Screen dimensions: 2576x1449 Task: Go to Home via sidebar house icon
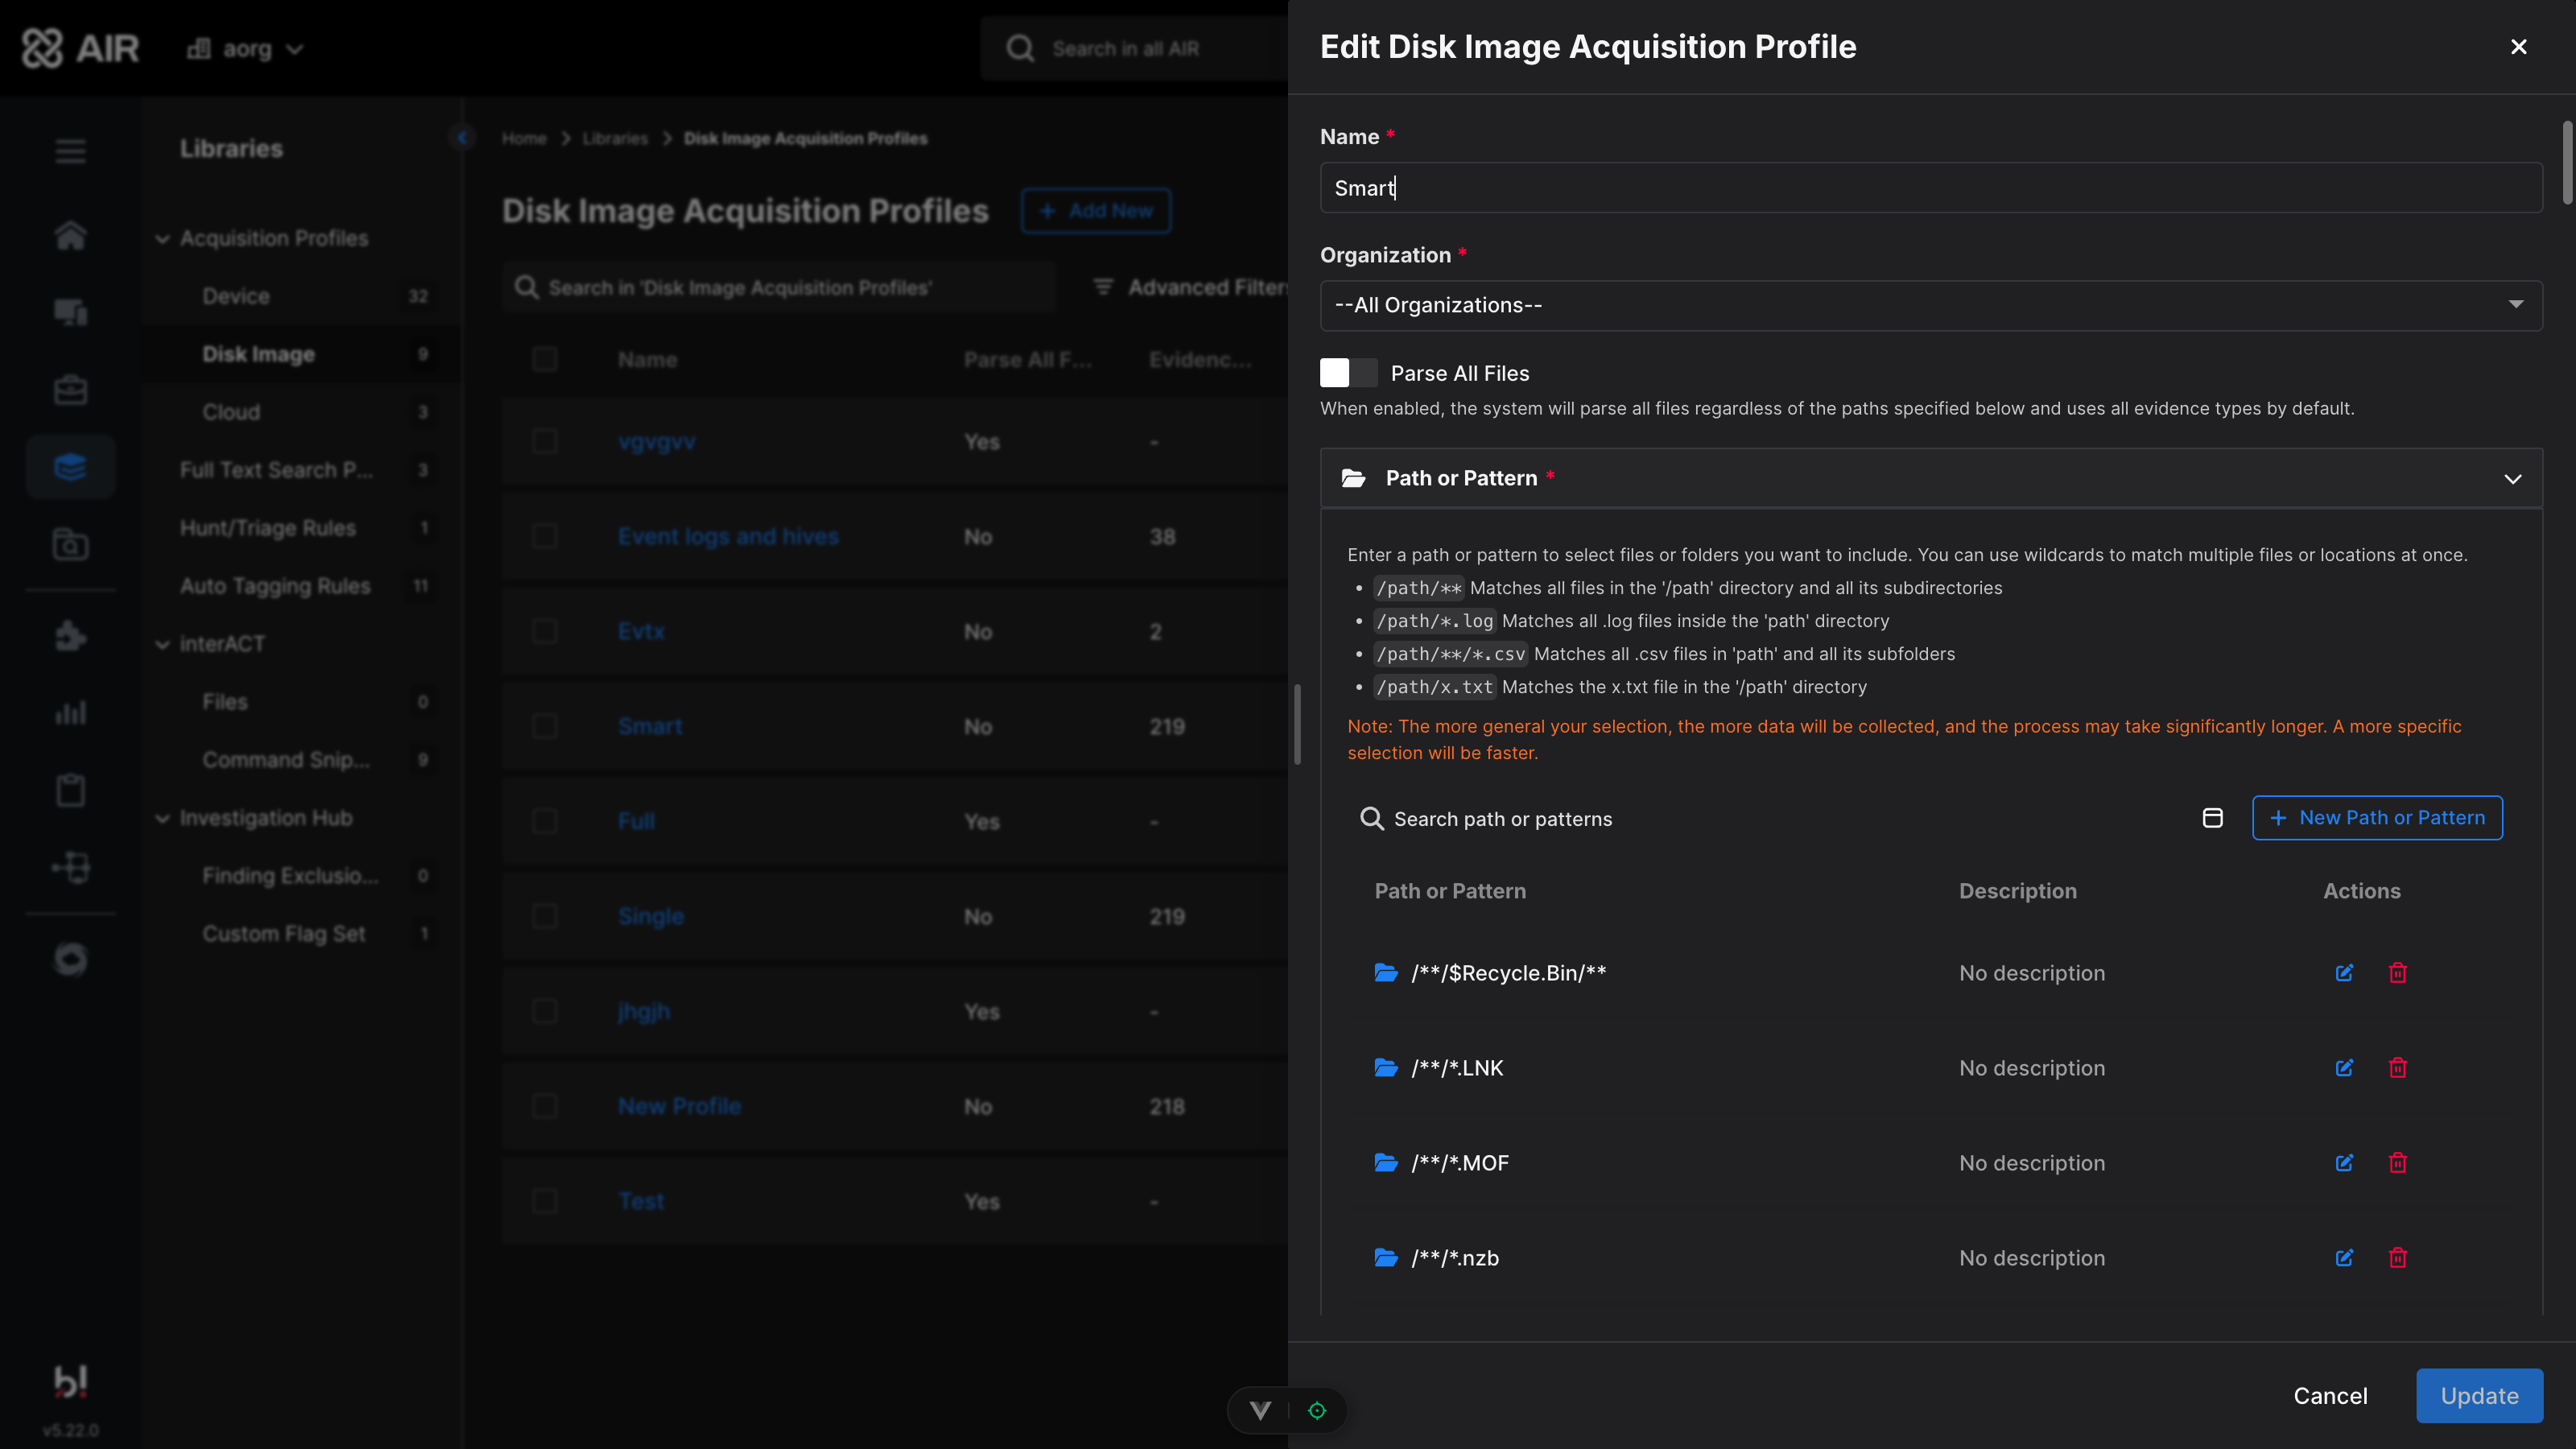point(70,235)
